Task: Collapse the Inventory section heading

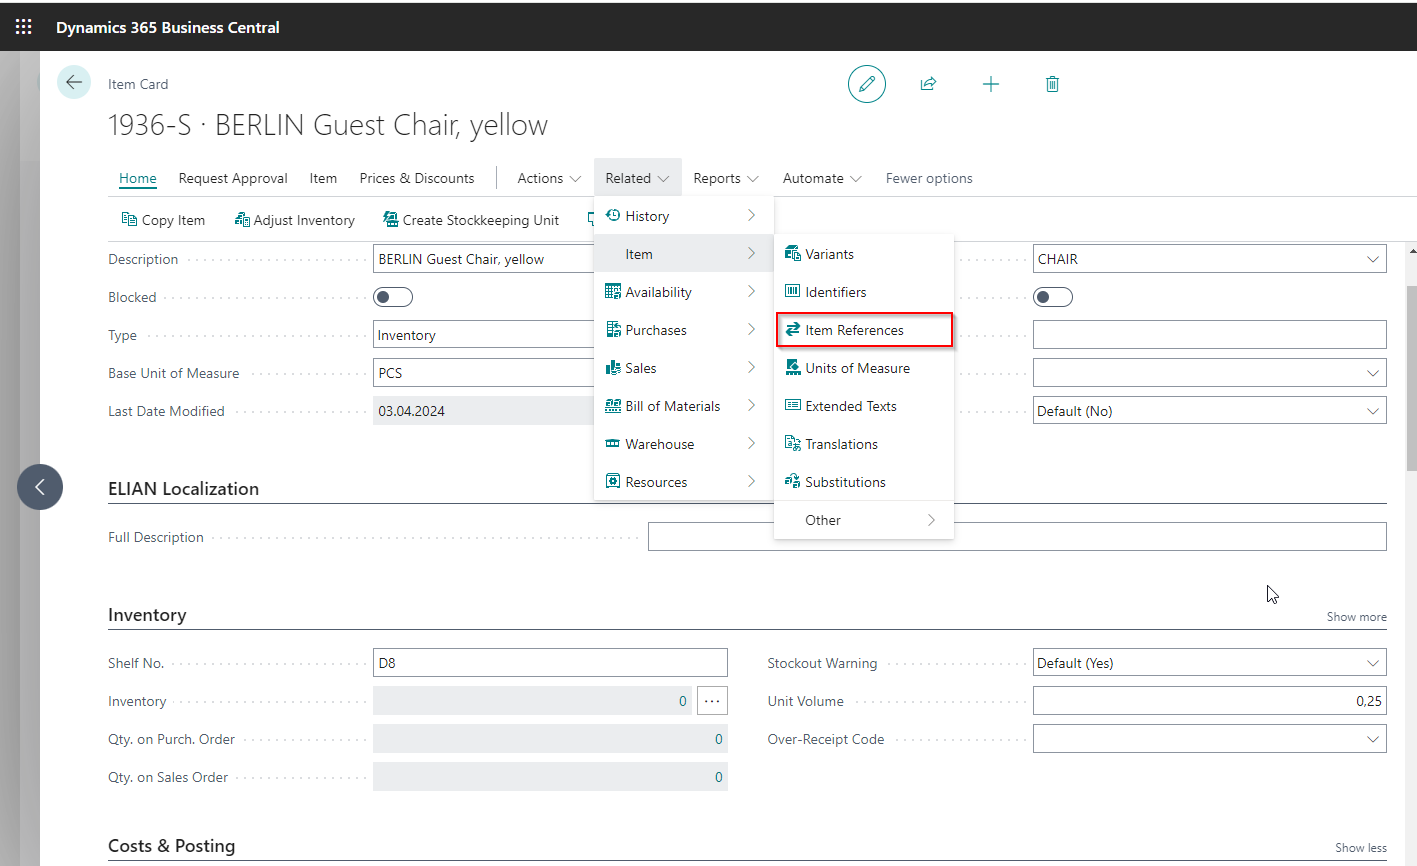Action: [x=147, y=615]
